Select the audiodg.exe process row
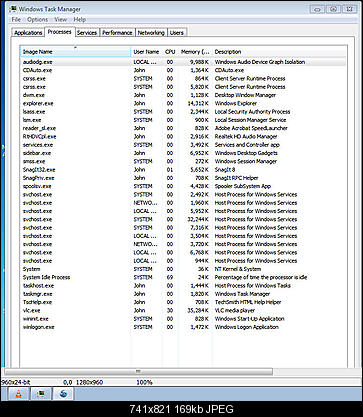Screen dimensions: 363x417 [x=183, y=62]
